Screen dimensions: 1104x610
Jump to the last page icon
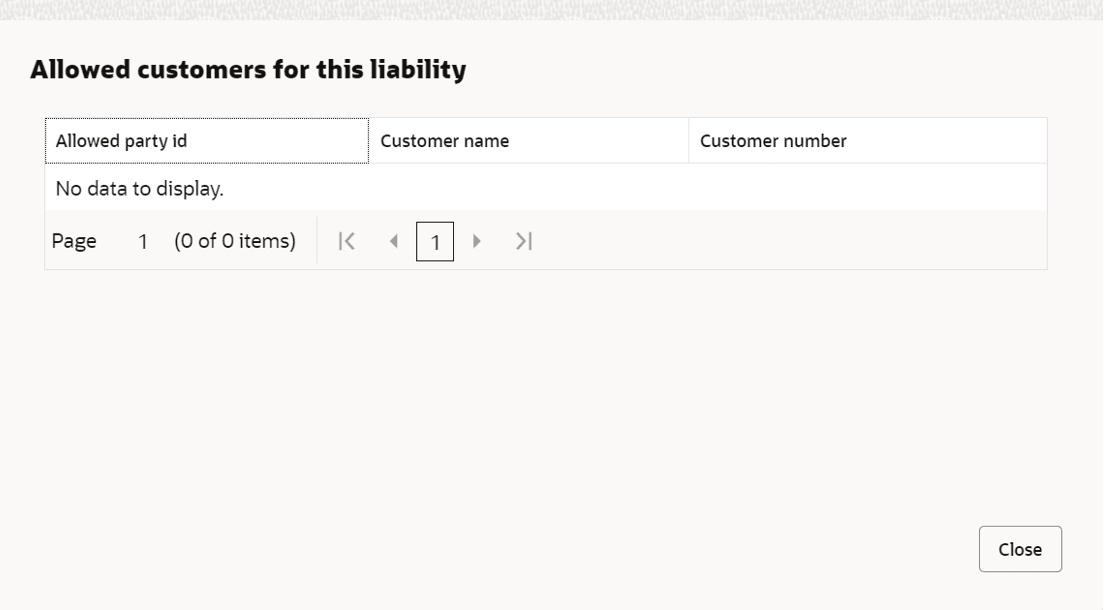click(524, 242)
